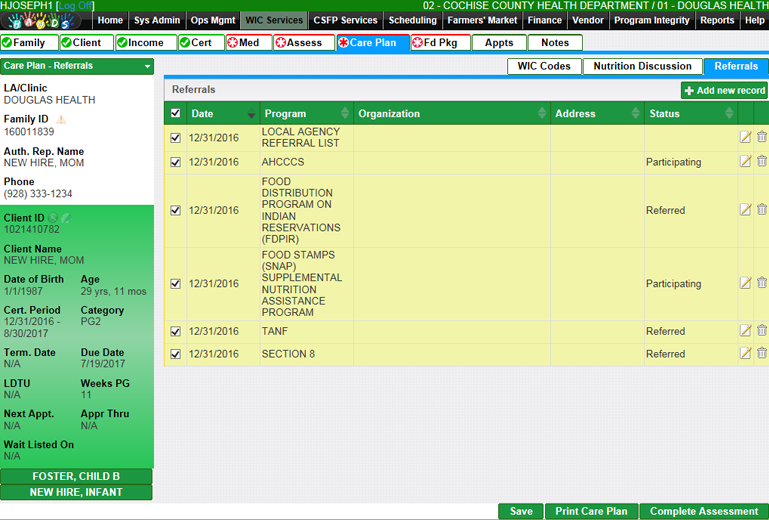Click the edit icon beside Client ID
The width and height of the screenshot is (769, 520).
click(66, 217)
